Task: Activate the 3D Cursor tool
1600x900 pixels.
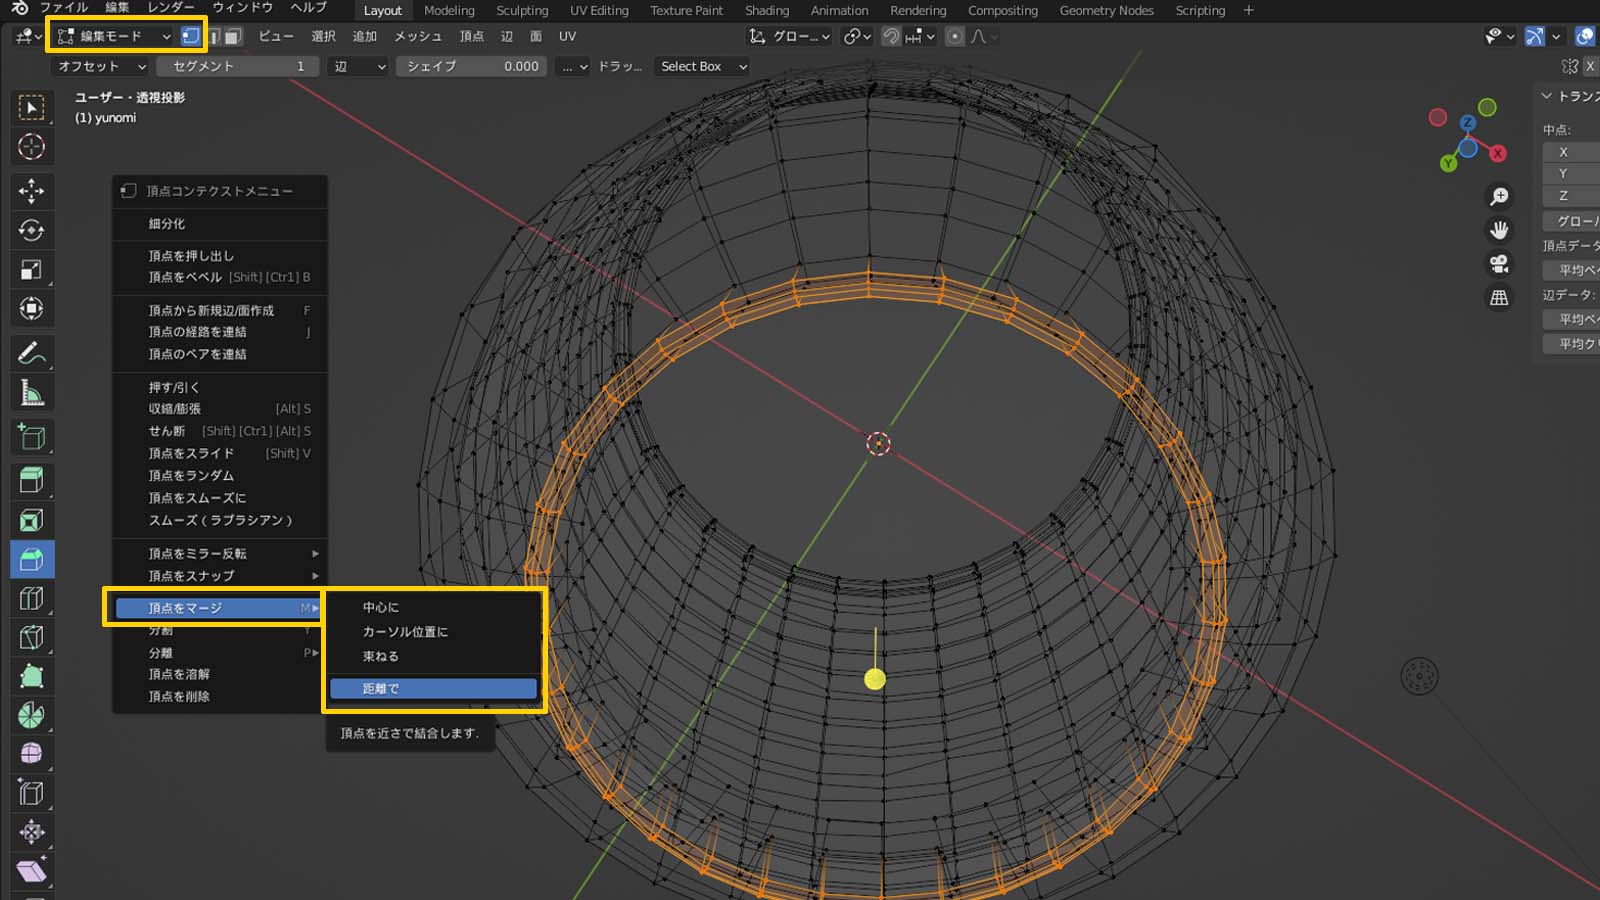Action: [31, 147]
